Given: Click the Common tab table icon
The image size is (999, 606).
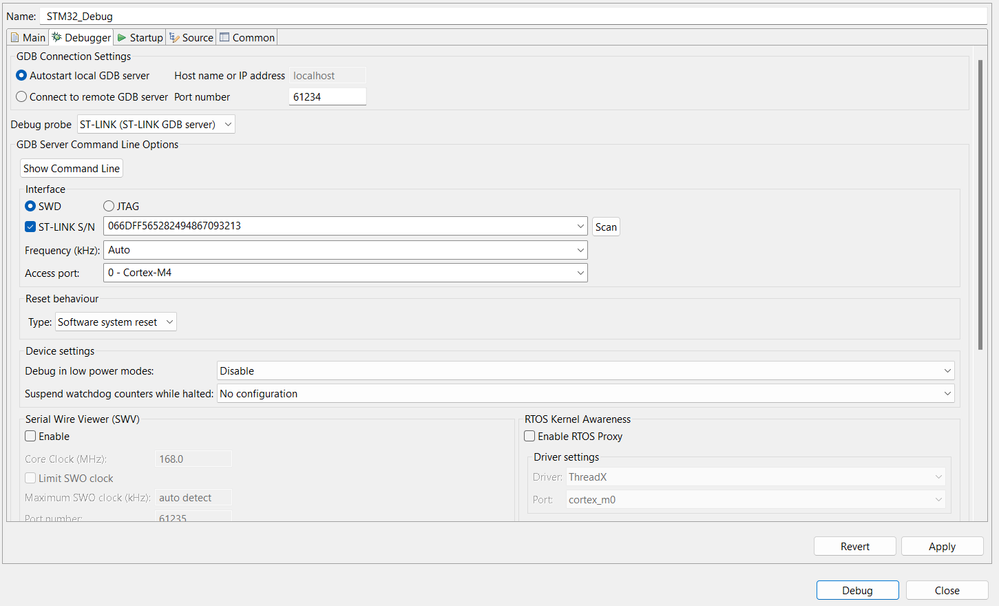Looking at the screenshot, I should 224,38.
